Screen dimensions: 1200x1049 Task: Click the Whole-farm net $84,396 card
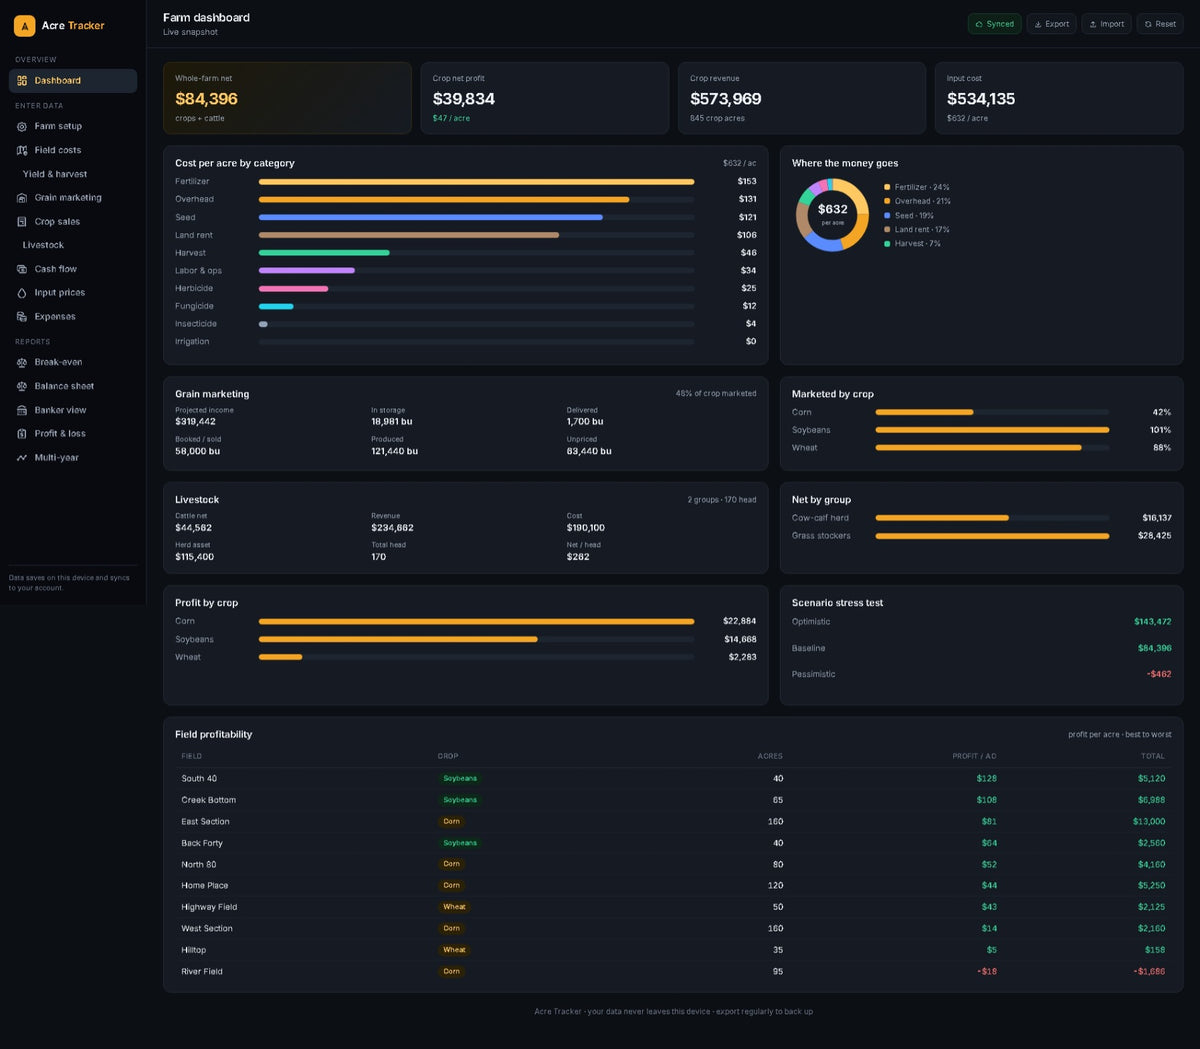coord(287,98)
